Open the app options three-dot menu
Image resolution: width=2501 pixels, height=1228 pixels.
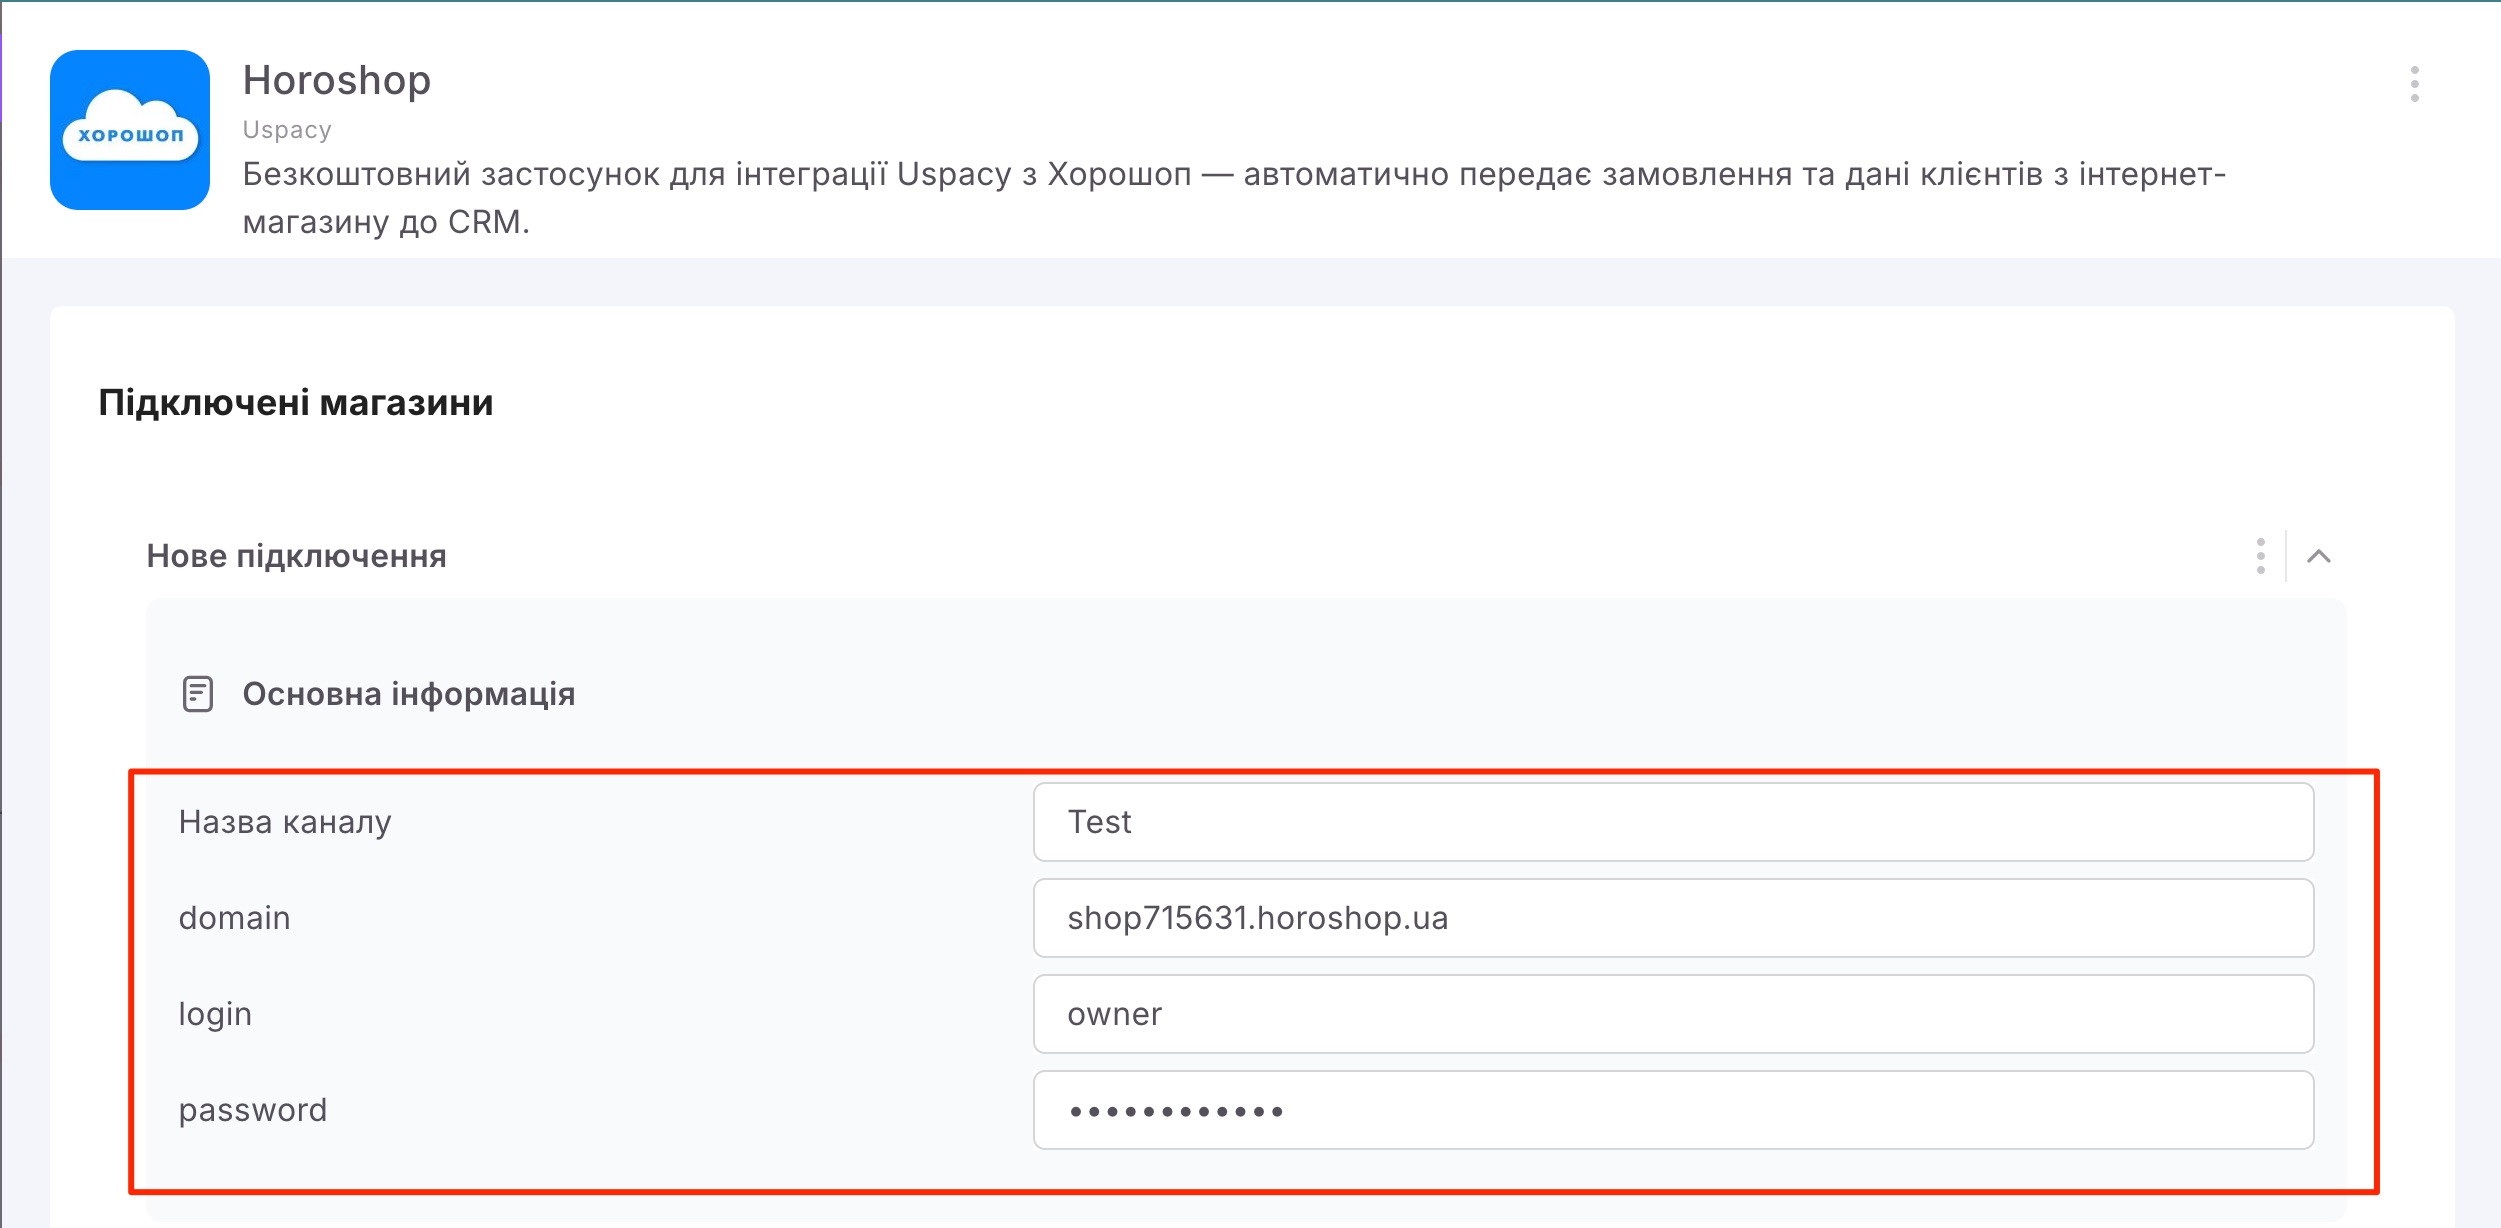[2414, 84]
